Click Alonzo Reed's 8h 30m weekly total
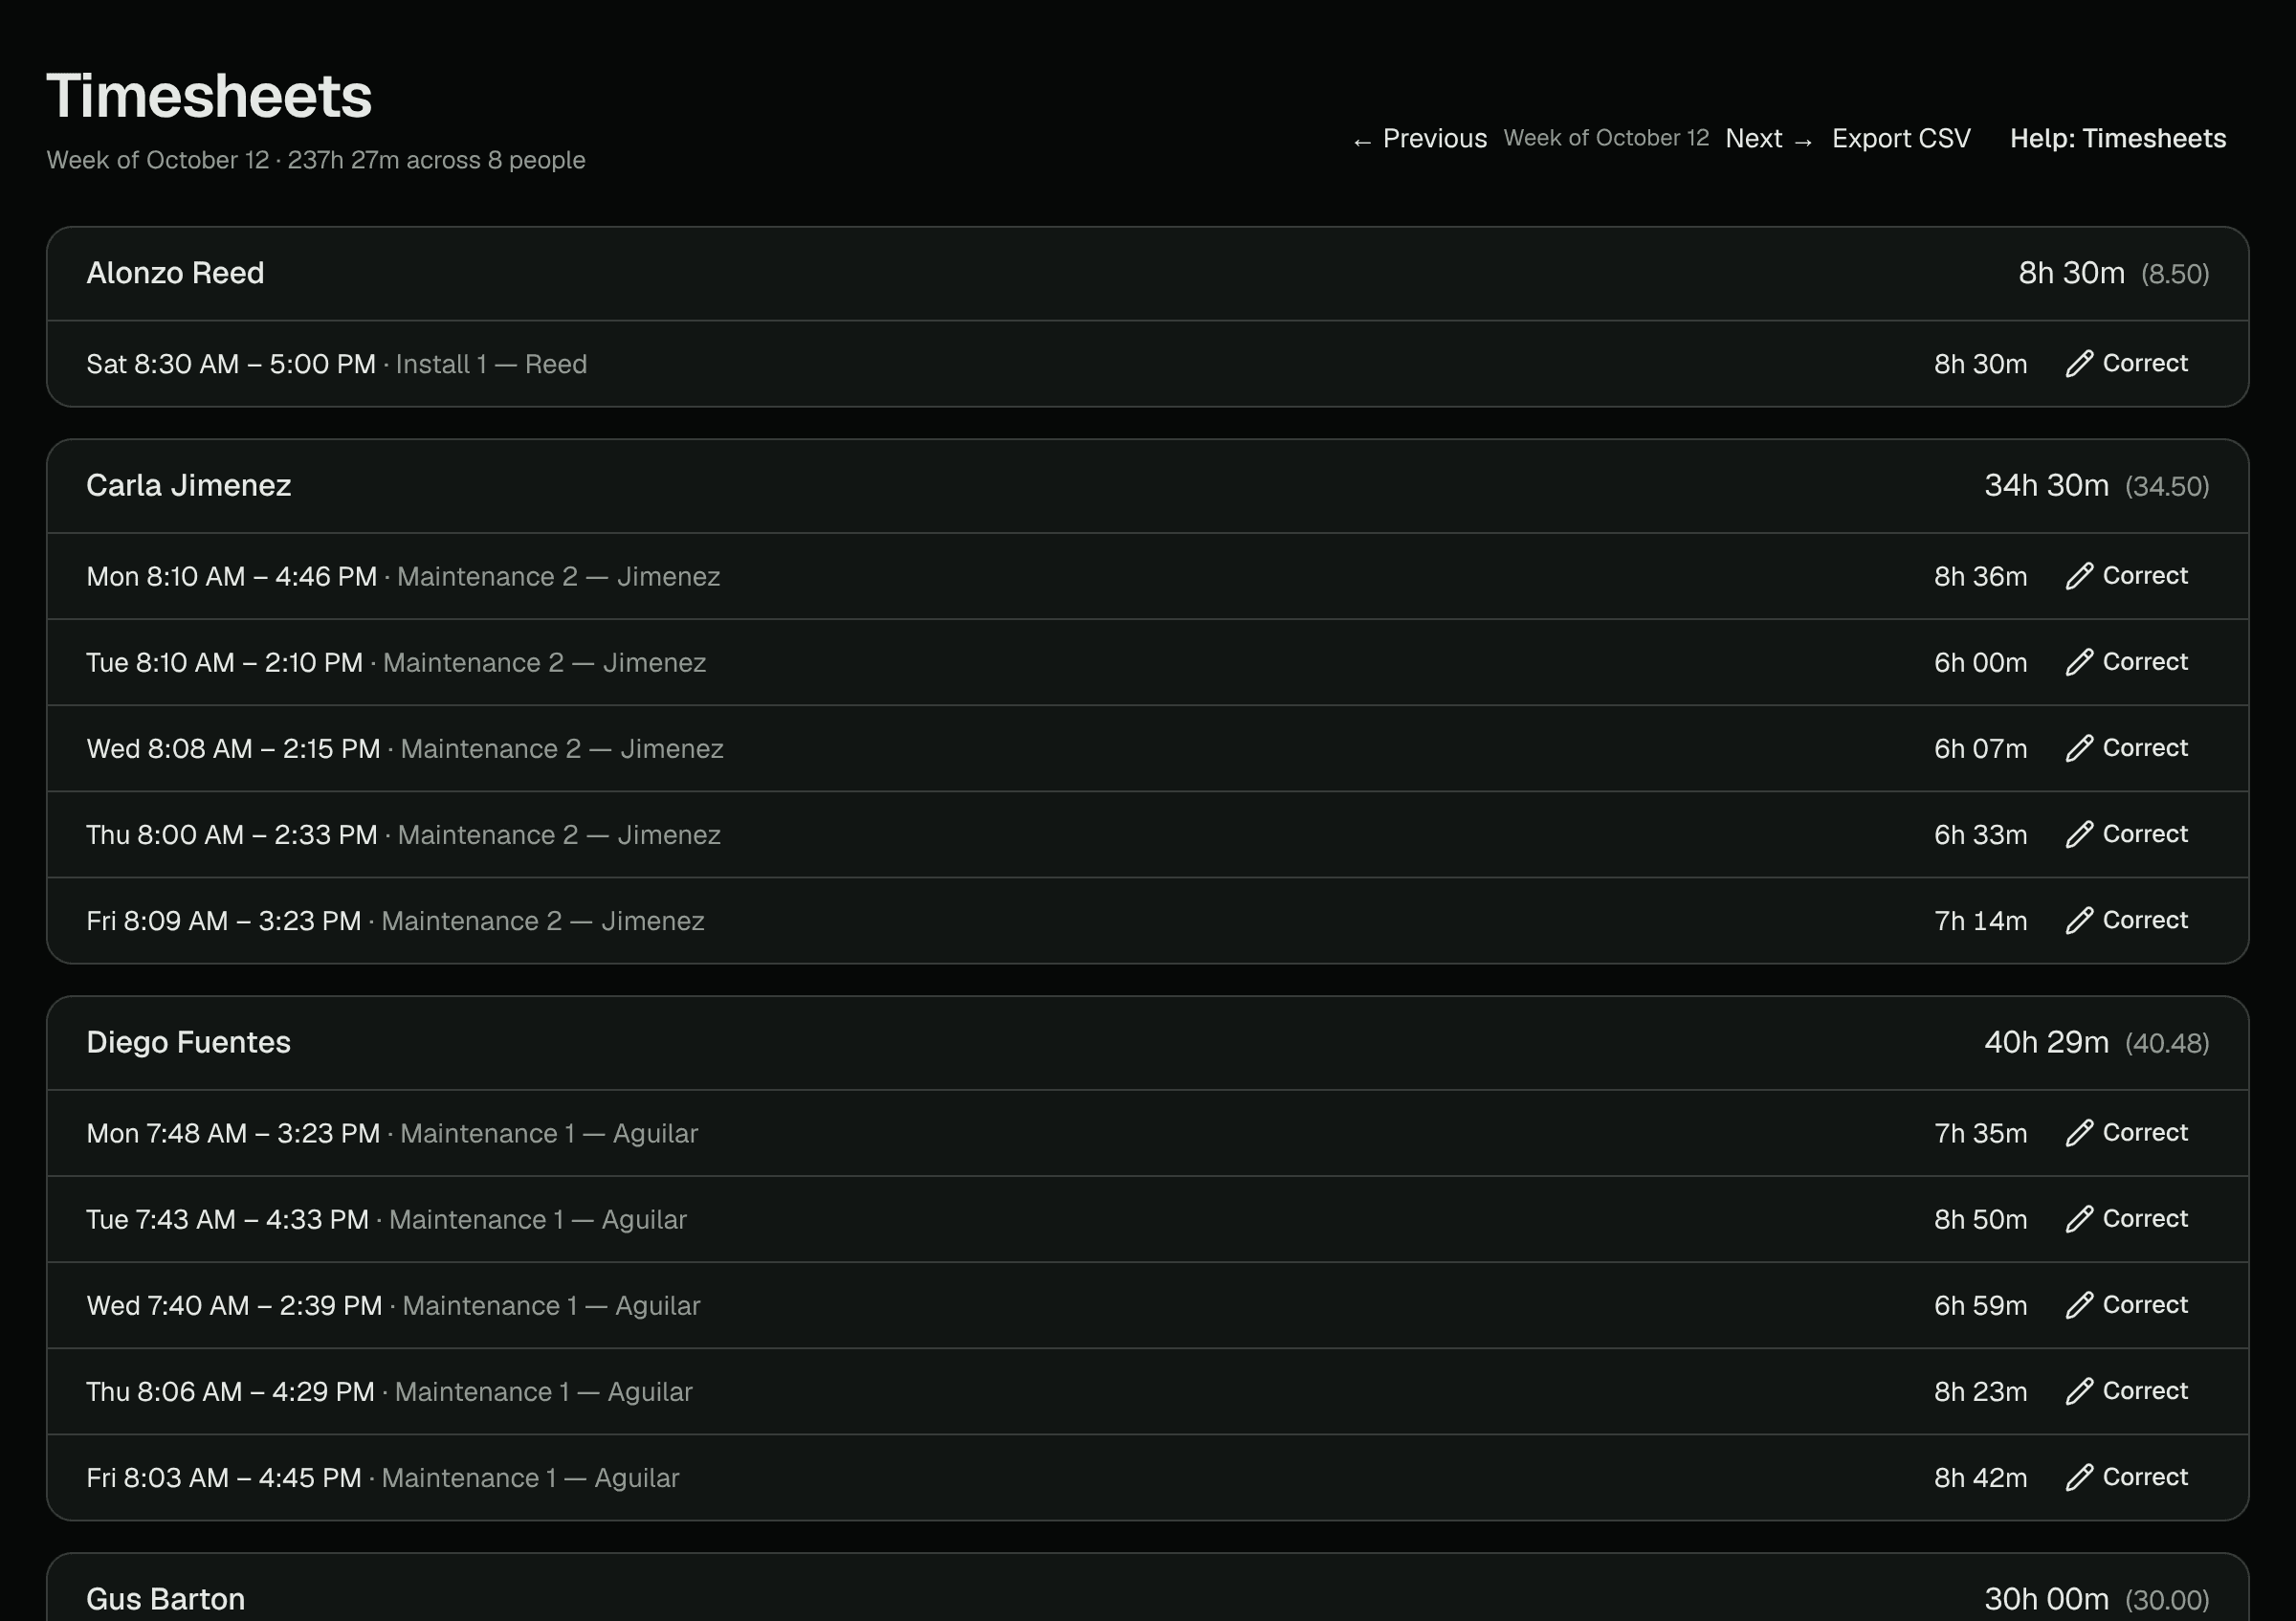This screenshot has height=1621, width=2296. (x=2071, y=273)
